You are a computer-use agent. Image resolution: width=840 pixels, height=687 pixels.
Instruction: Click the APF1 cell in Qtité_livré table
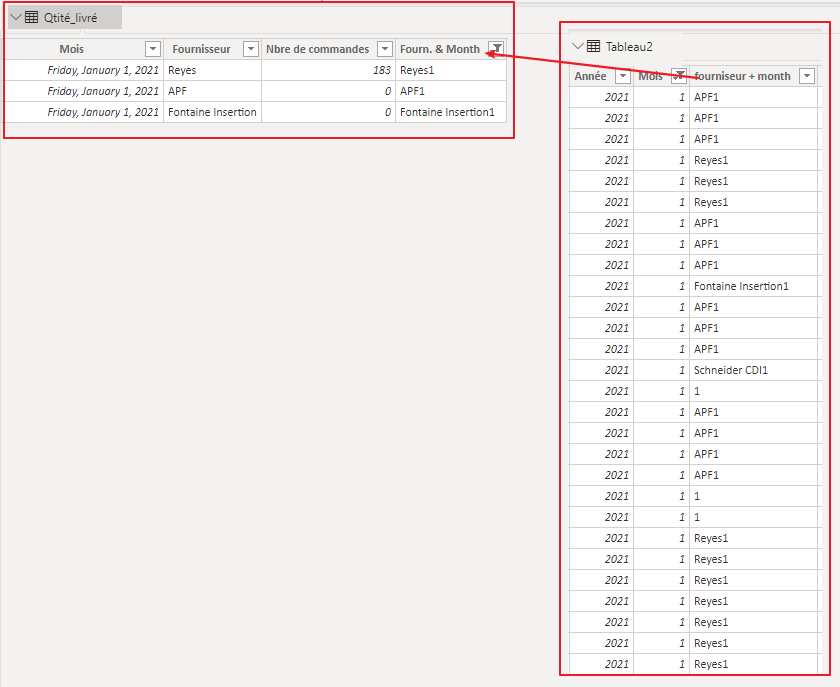pyautogui.click(x=451, y=91)
